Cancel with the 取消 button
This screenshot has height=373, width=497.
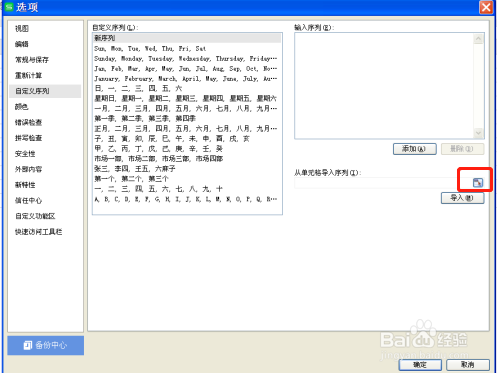(x=468, y=365)
